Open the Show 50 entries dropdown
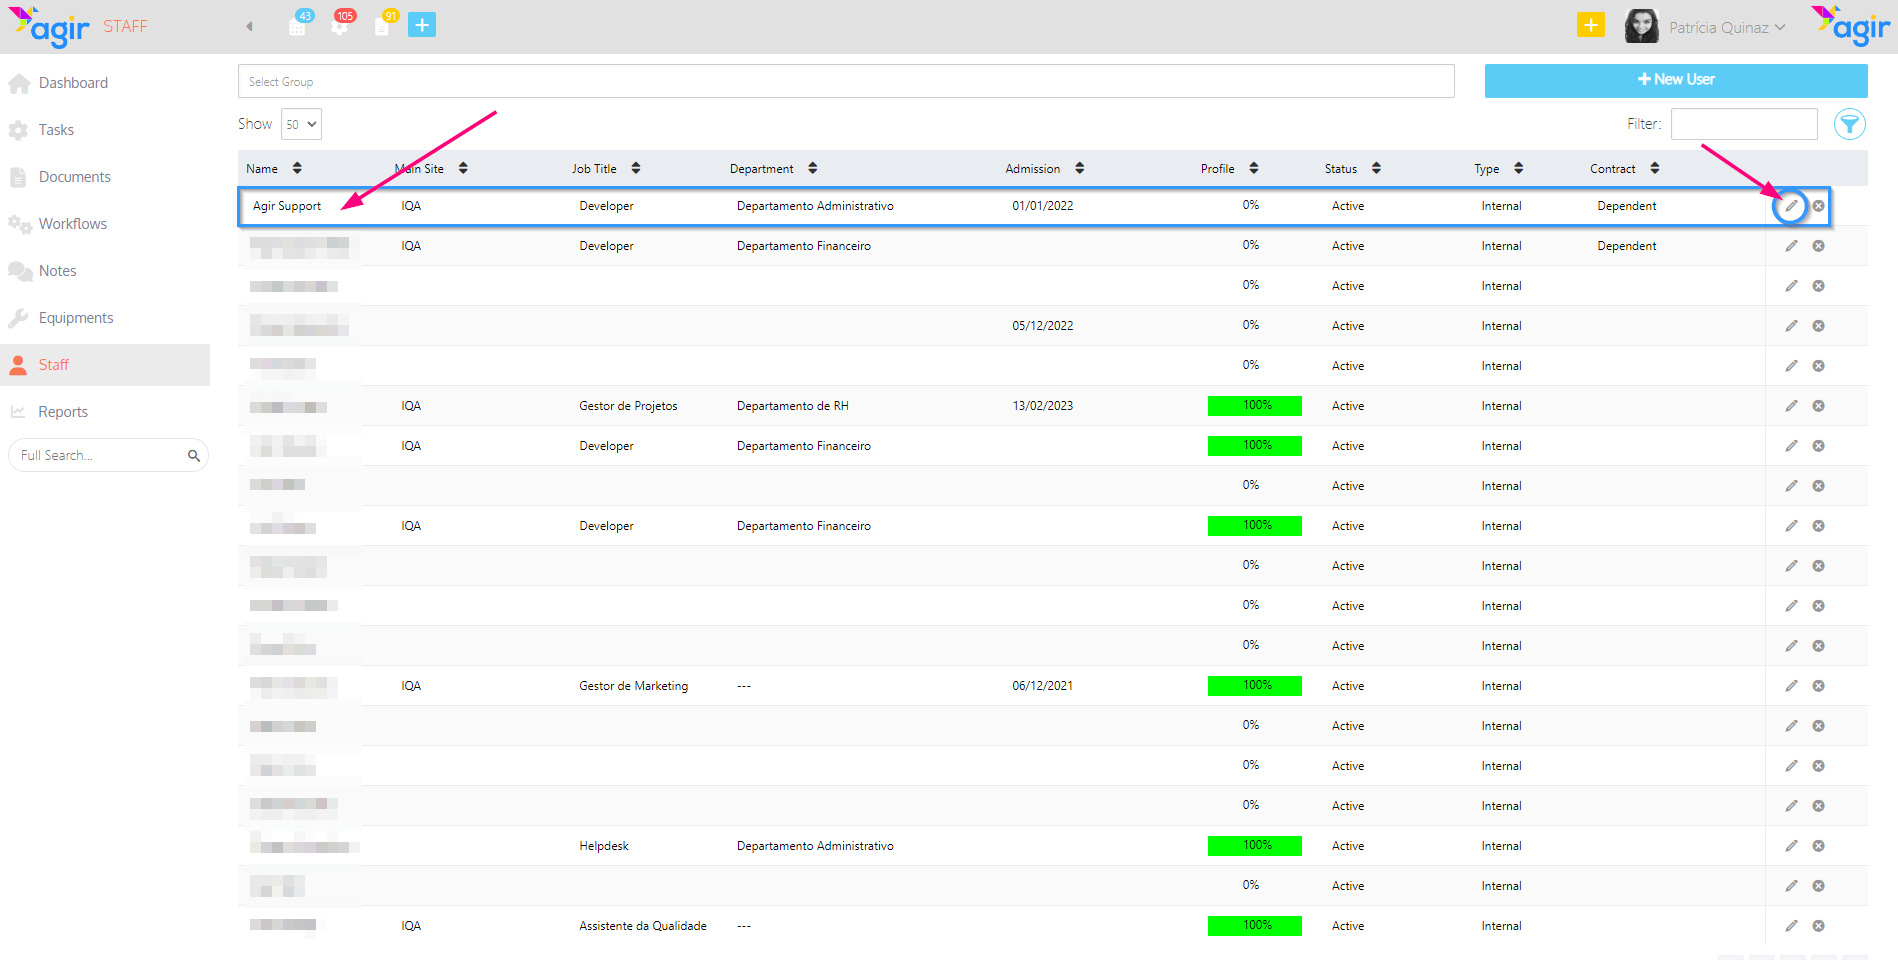Image resolution: width=1898 pixels, height=960 pixels. click(x=301, y=124)
